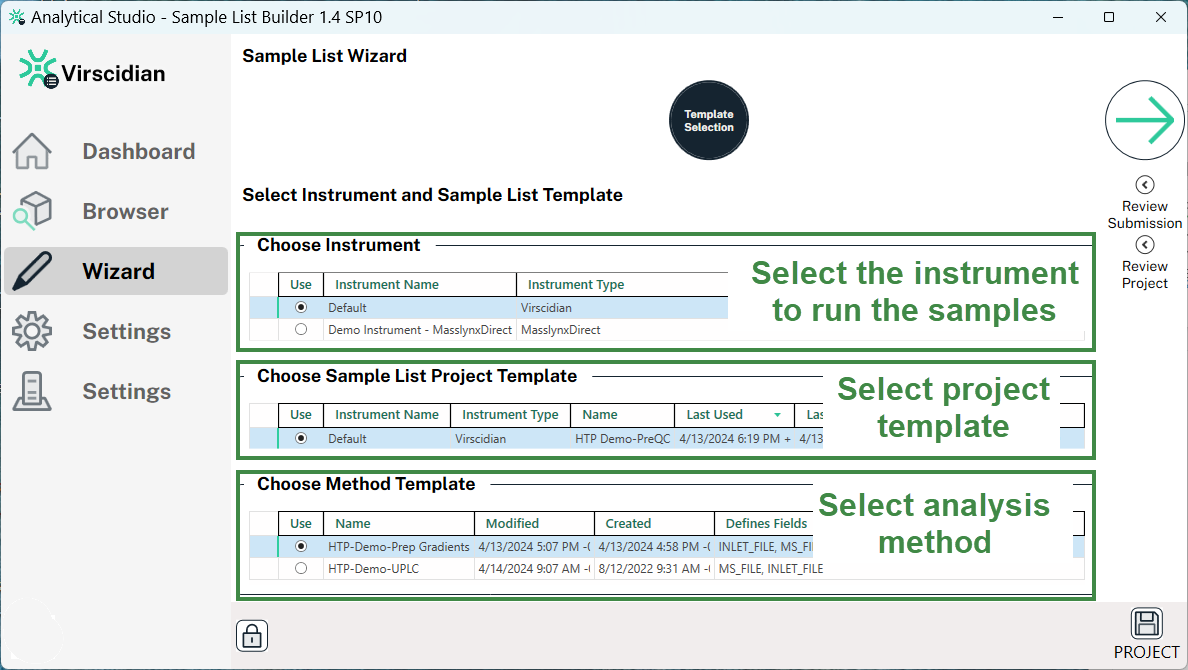This screenshot has height=670, width=1188.
Task: Click the 'HTP-Demo-Prep Gradients' name cell
Action: [x=399, y=546]
